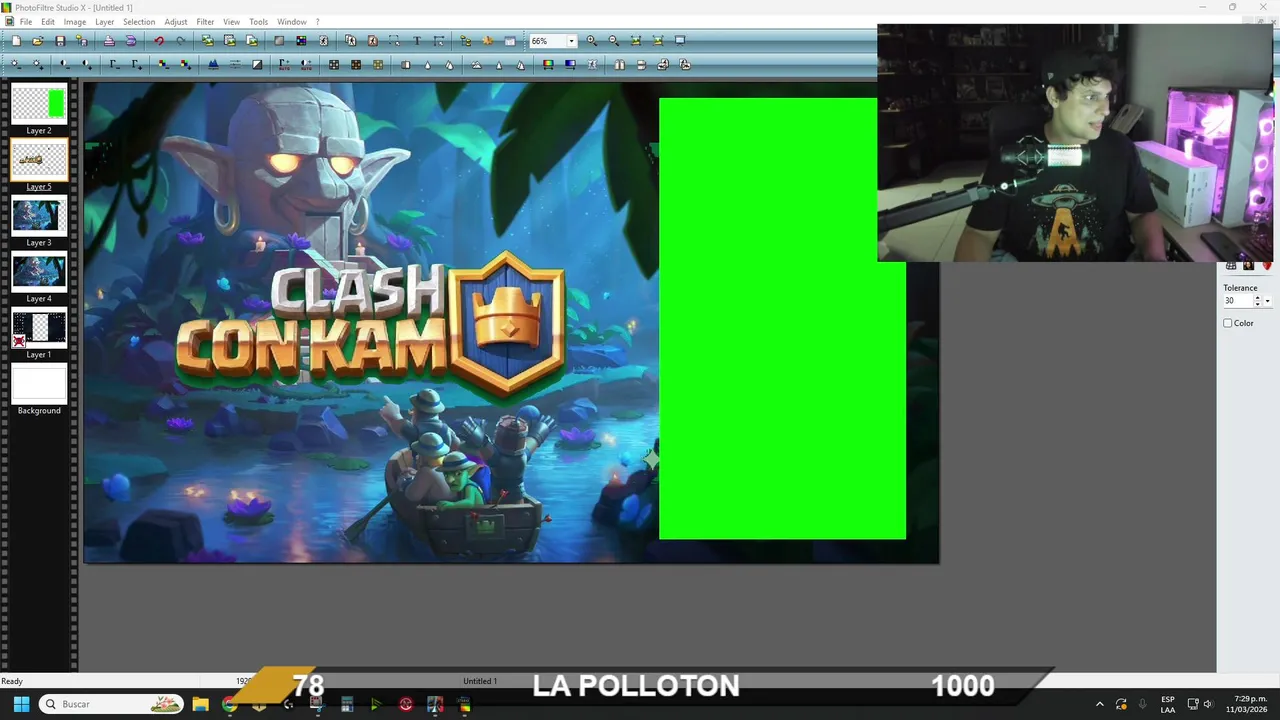1280x720 pixels.
Task: Open the histogram levels icon
Action: coord(213,64)
